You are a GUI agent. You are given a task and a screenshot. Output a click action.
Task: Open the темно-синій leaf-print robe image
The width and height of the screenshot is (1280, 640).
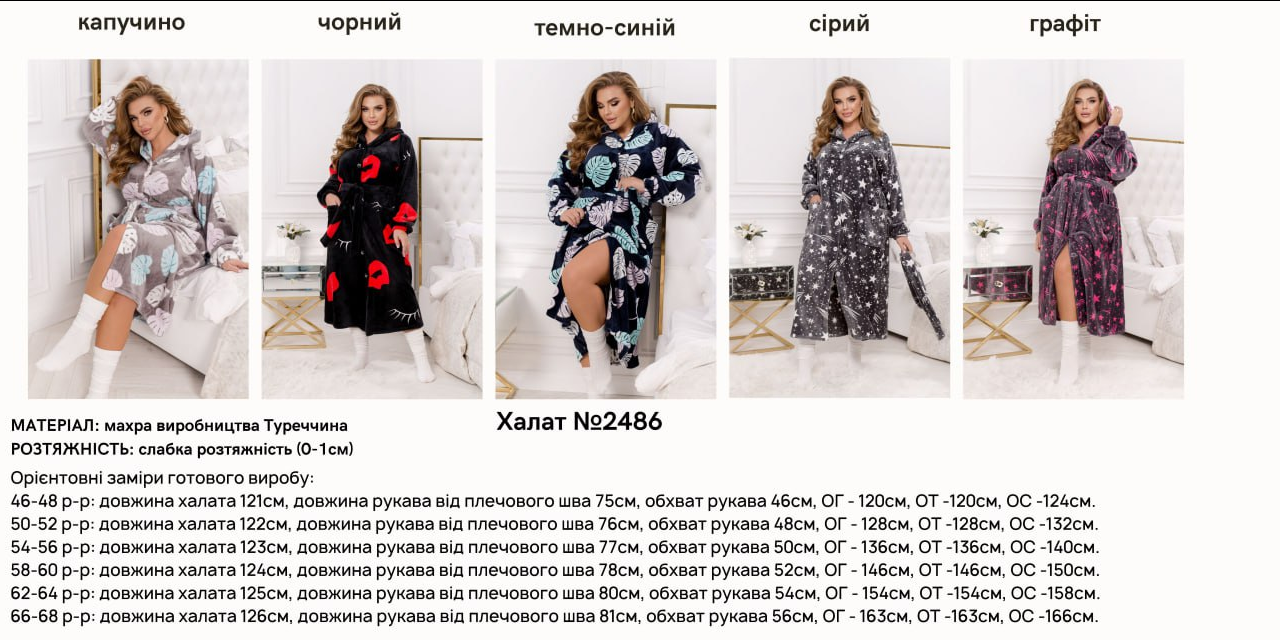coord(606,229)
